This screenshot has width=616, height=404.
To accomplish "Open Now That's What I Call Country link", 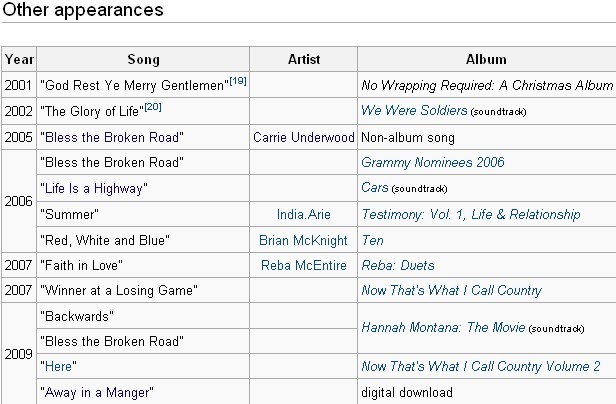I will (x=451, y=290).
